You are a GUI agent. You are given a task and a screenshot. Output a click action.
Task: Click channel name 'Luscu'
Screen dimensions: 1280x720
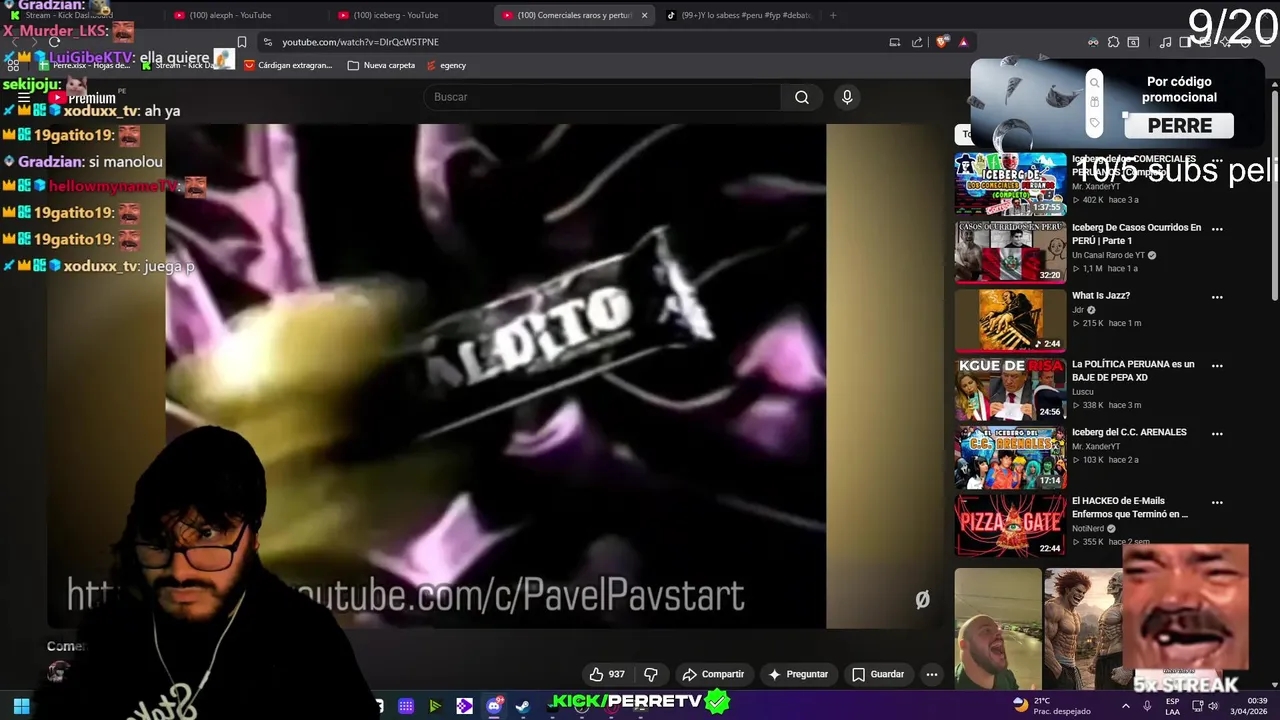tap(1083, 391)
